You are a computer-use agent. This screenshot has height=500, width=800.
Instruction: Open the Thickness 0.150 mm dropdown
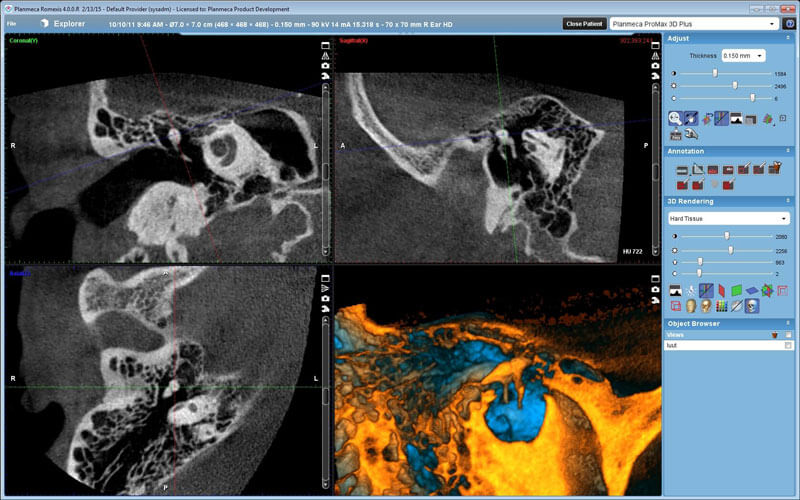point(743,56)
